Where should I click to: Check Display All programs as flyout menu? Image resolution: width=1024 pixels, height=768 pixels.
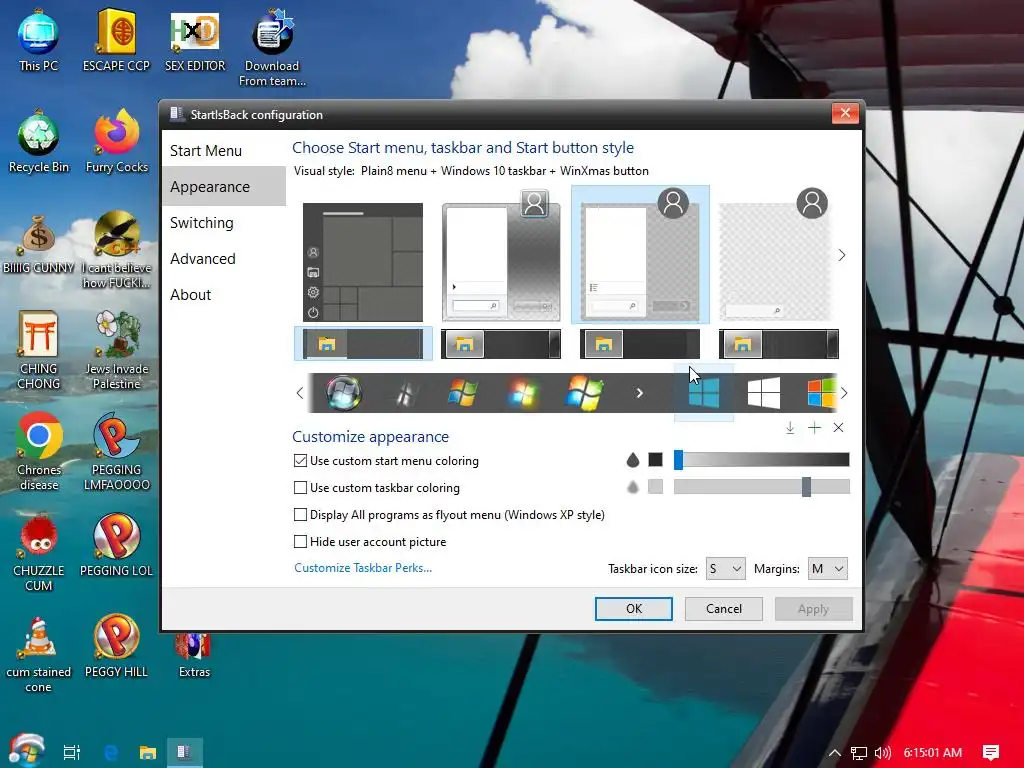click(300, 515)
